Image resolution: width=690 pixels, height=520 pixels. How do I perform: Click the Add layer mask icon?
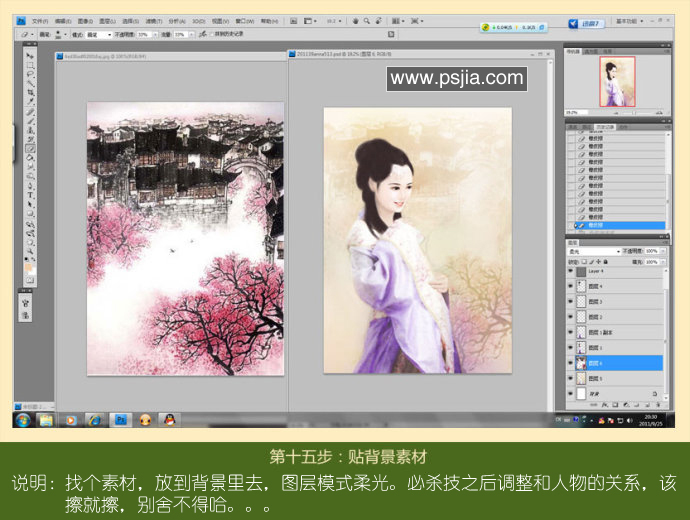coord(615,405)
